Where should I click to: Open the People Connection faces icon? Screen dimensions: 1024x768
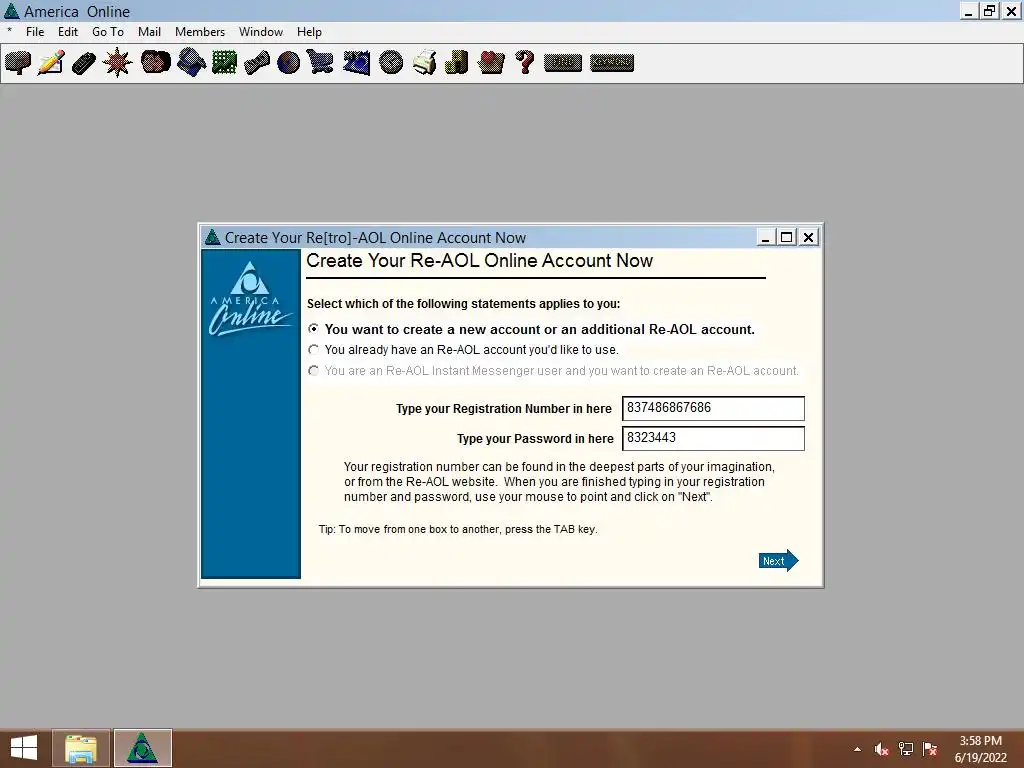pyautogui.click(x=155, y=62)
